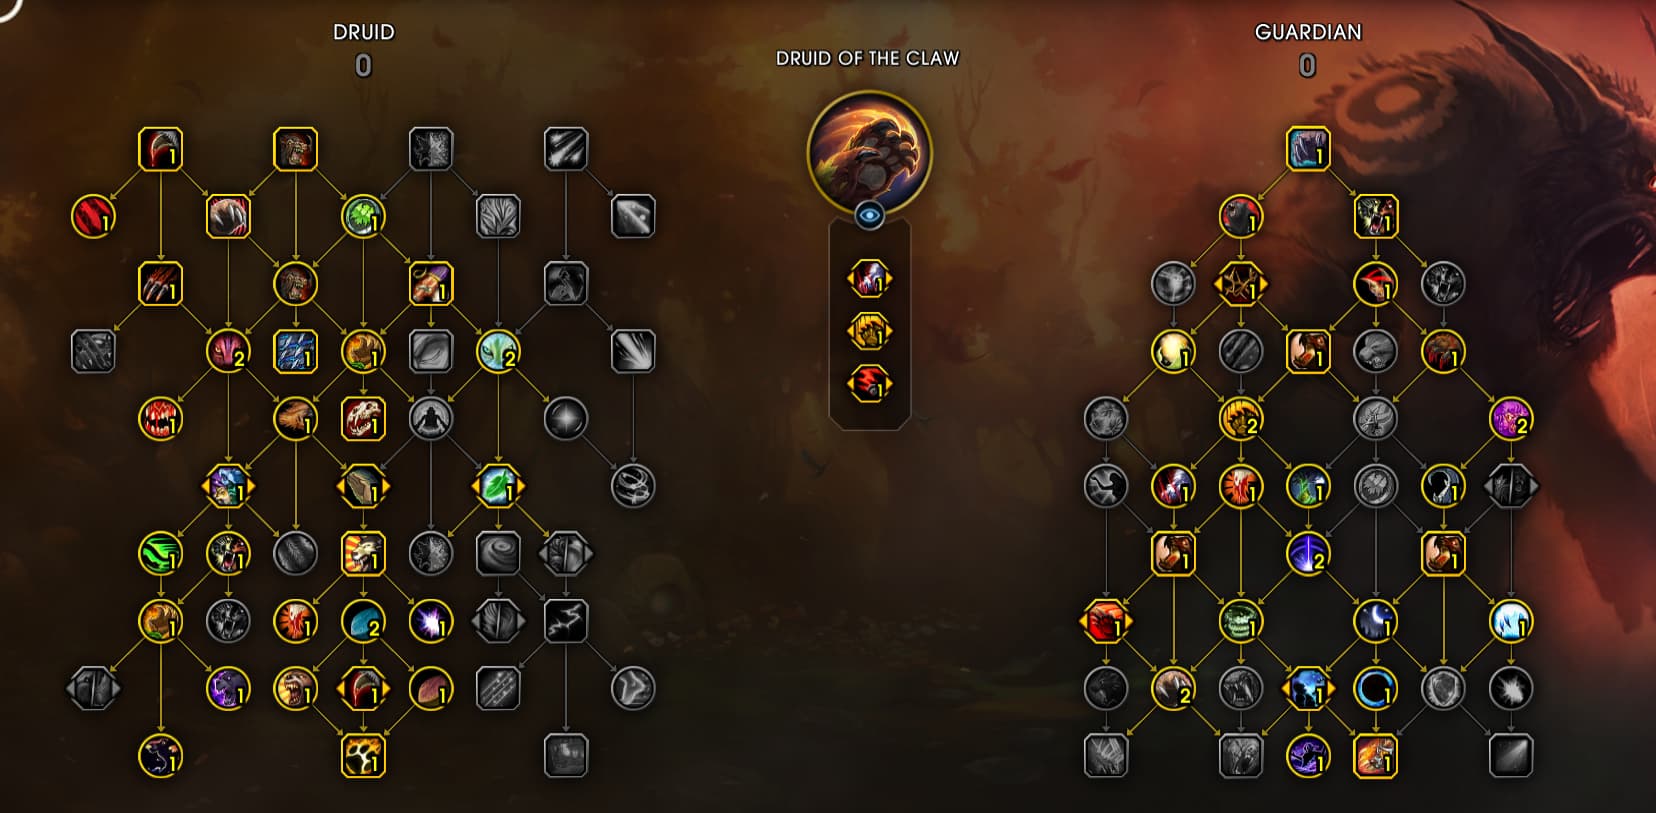The image size is (1656, 813).
Task: Click the Guardian tree's topmost blue bear talent
Action: pyautogui.click(x=1308, y=149)
